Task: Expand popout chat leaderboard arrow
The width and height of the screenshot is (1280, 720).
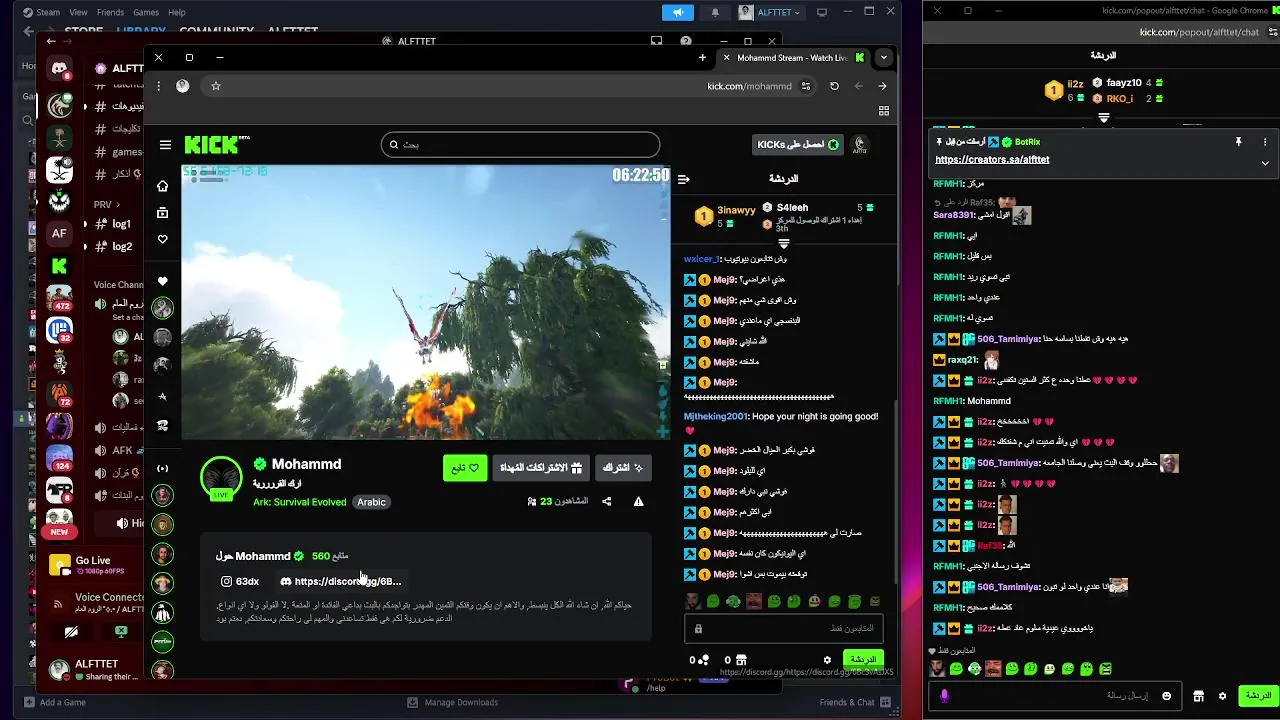Action: click(1103, 118)
